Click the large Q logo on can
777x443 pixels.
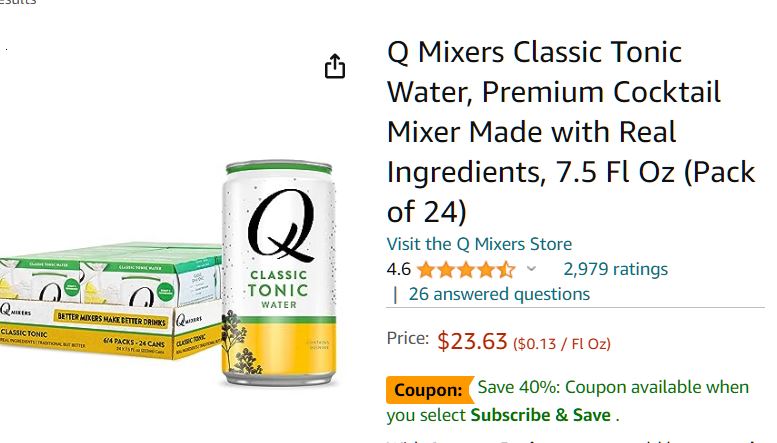click(281, 225)
